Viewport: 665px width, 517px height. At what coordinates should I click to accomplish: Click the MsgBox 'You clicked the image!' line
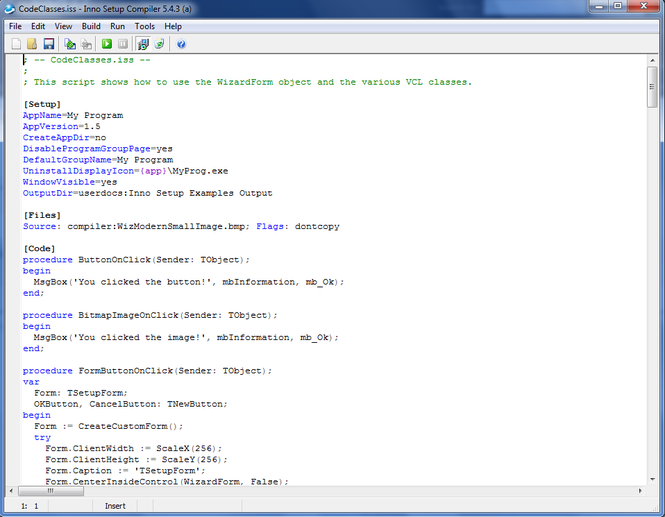point(186,338)
